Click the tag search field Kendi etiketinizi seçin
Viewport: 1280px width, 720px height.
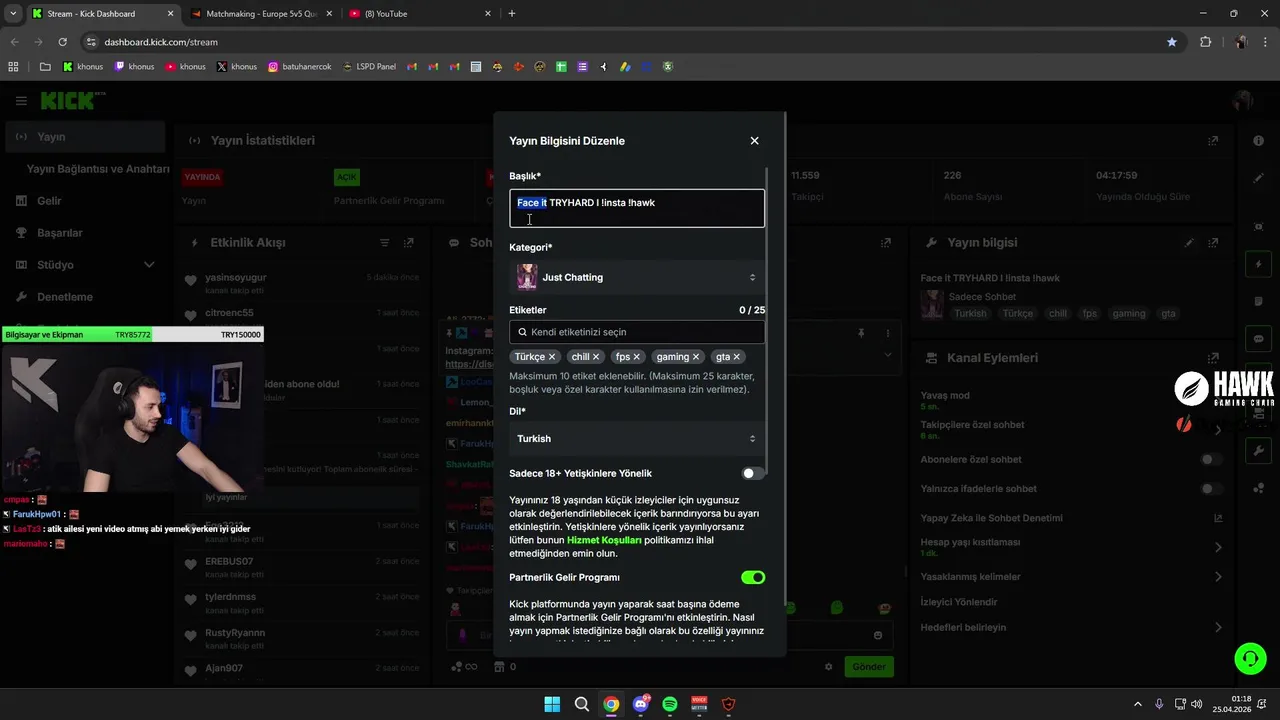click(x=637, y=332)
